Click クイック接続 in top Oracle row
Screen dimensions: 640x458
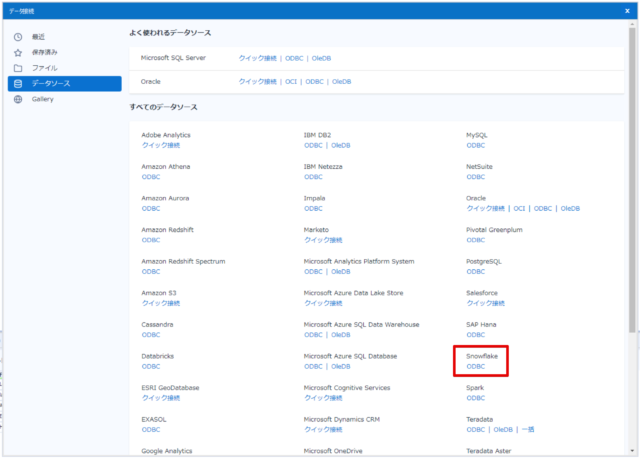[258, 82]
